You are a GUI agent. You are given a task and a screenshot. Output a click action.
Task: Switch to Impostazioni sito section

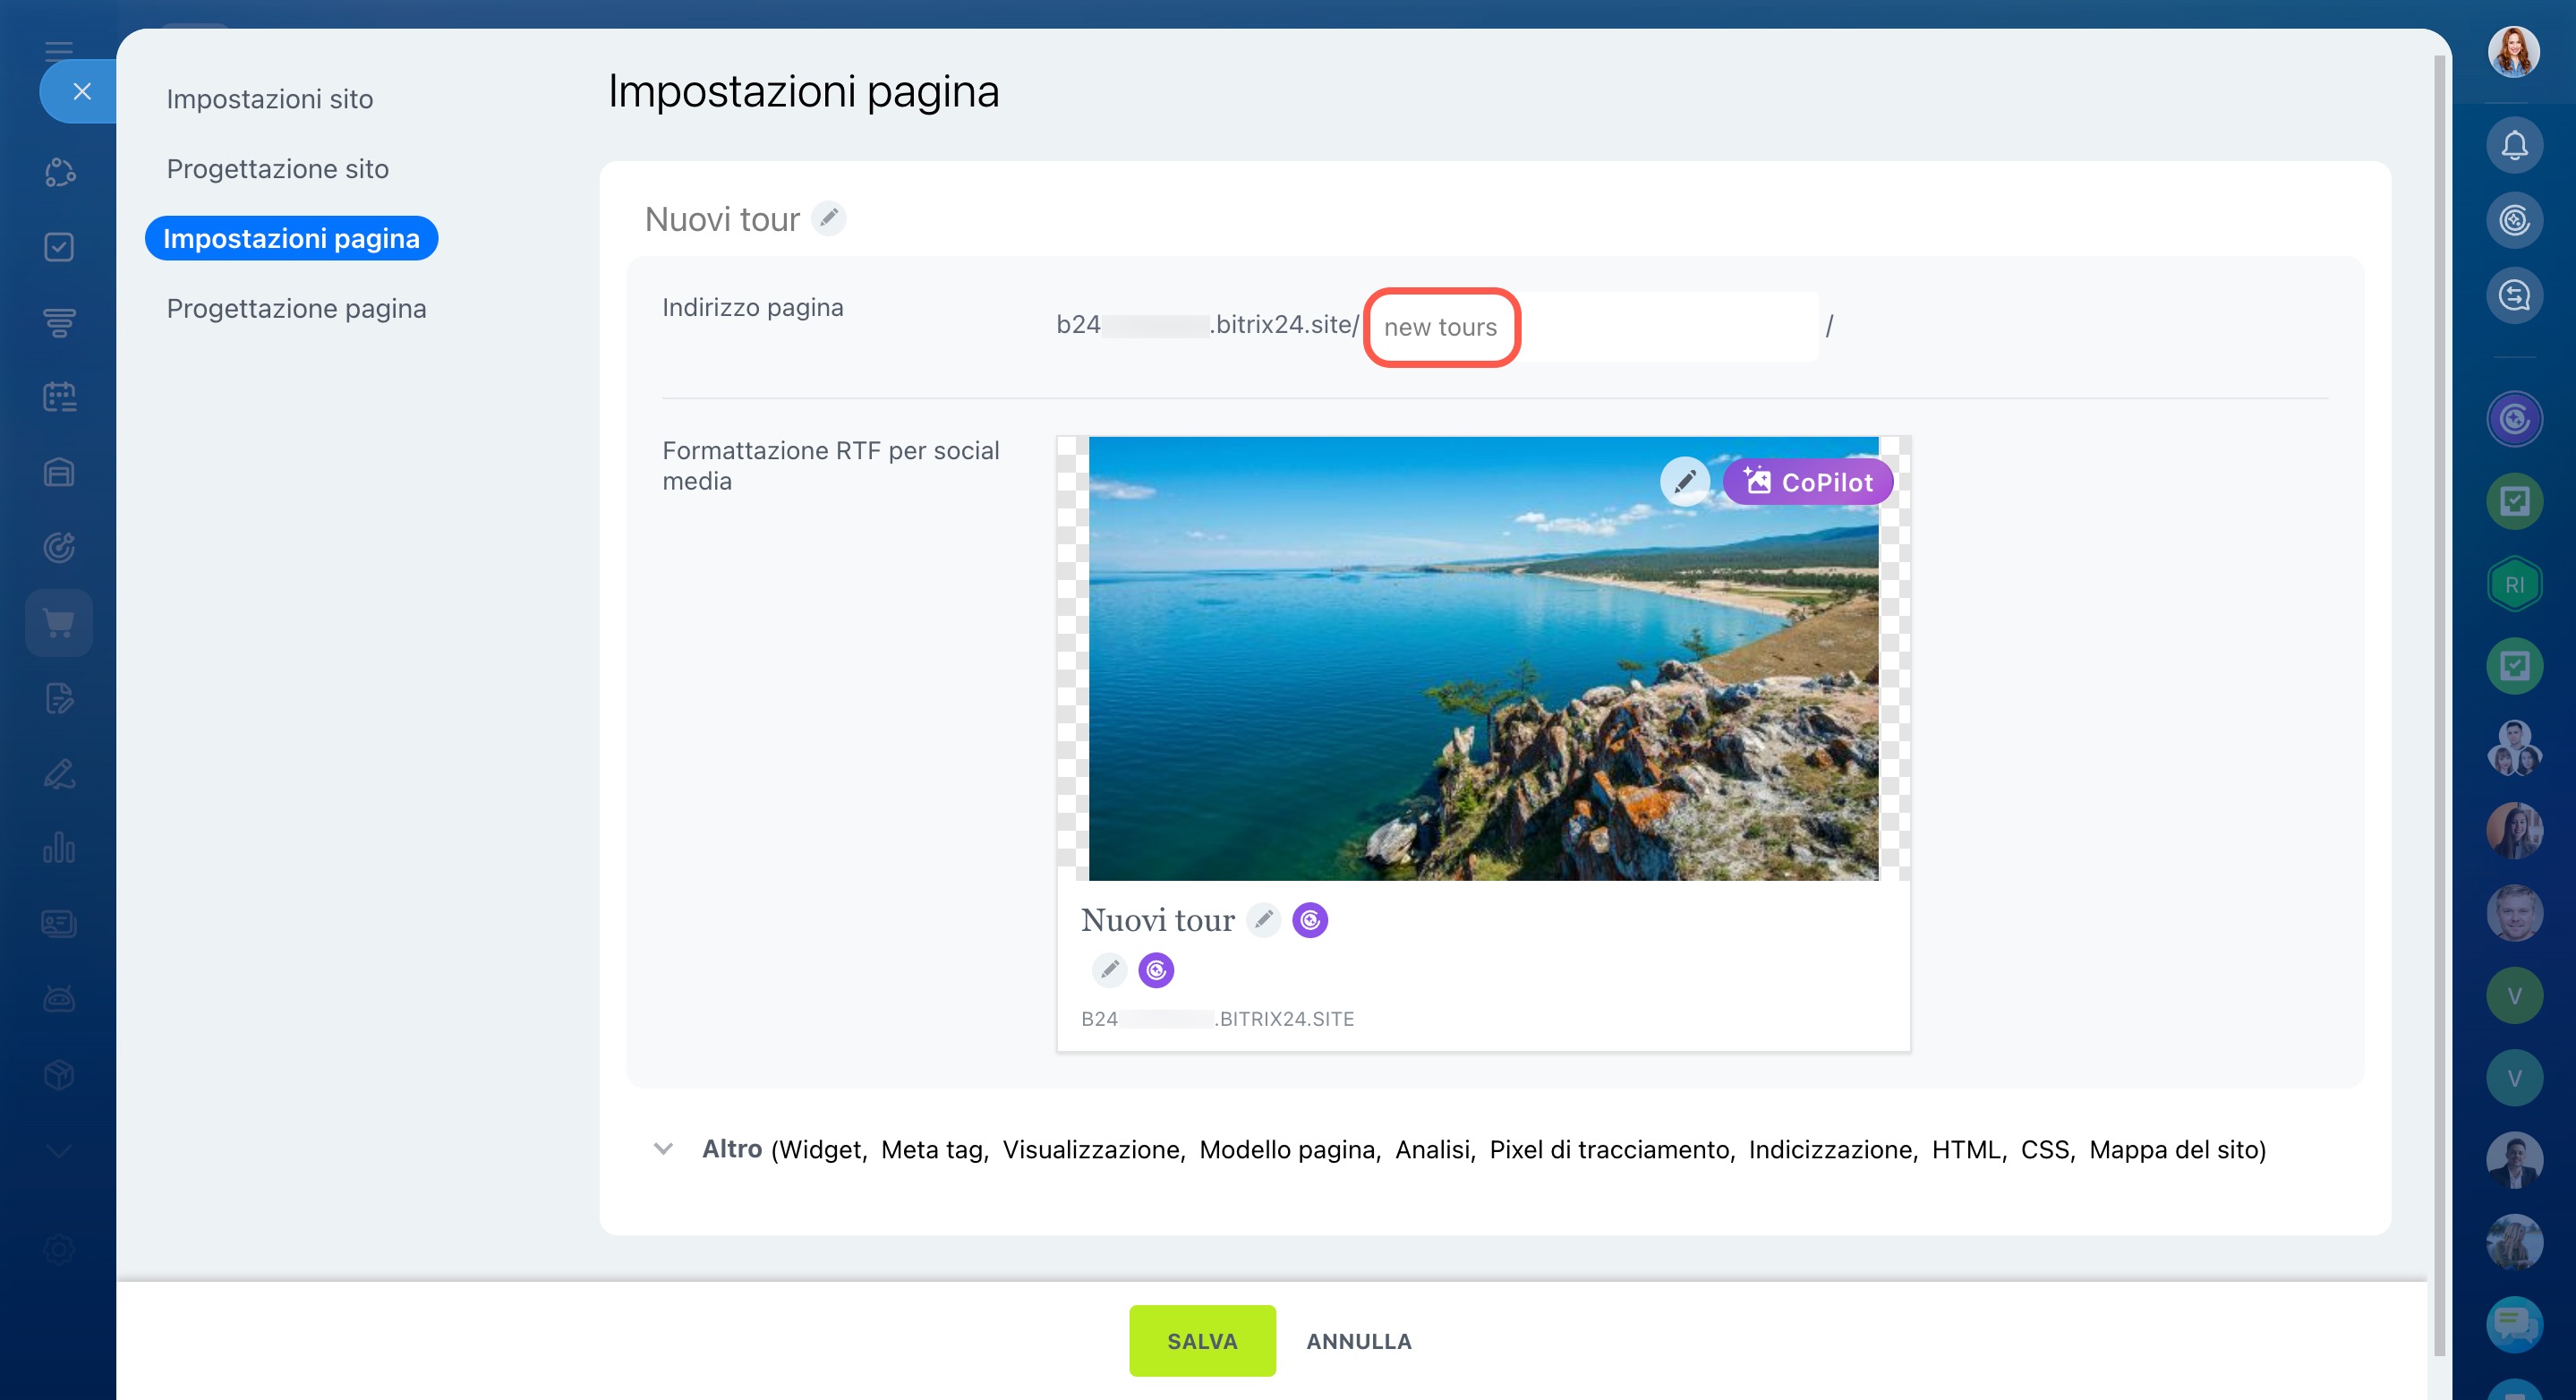269,99
